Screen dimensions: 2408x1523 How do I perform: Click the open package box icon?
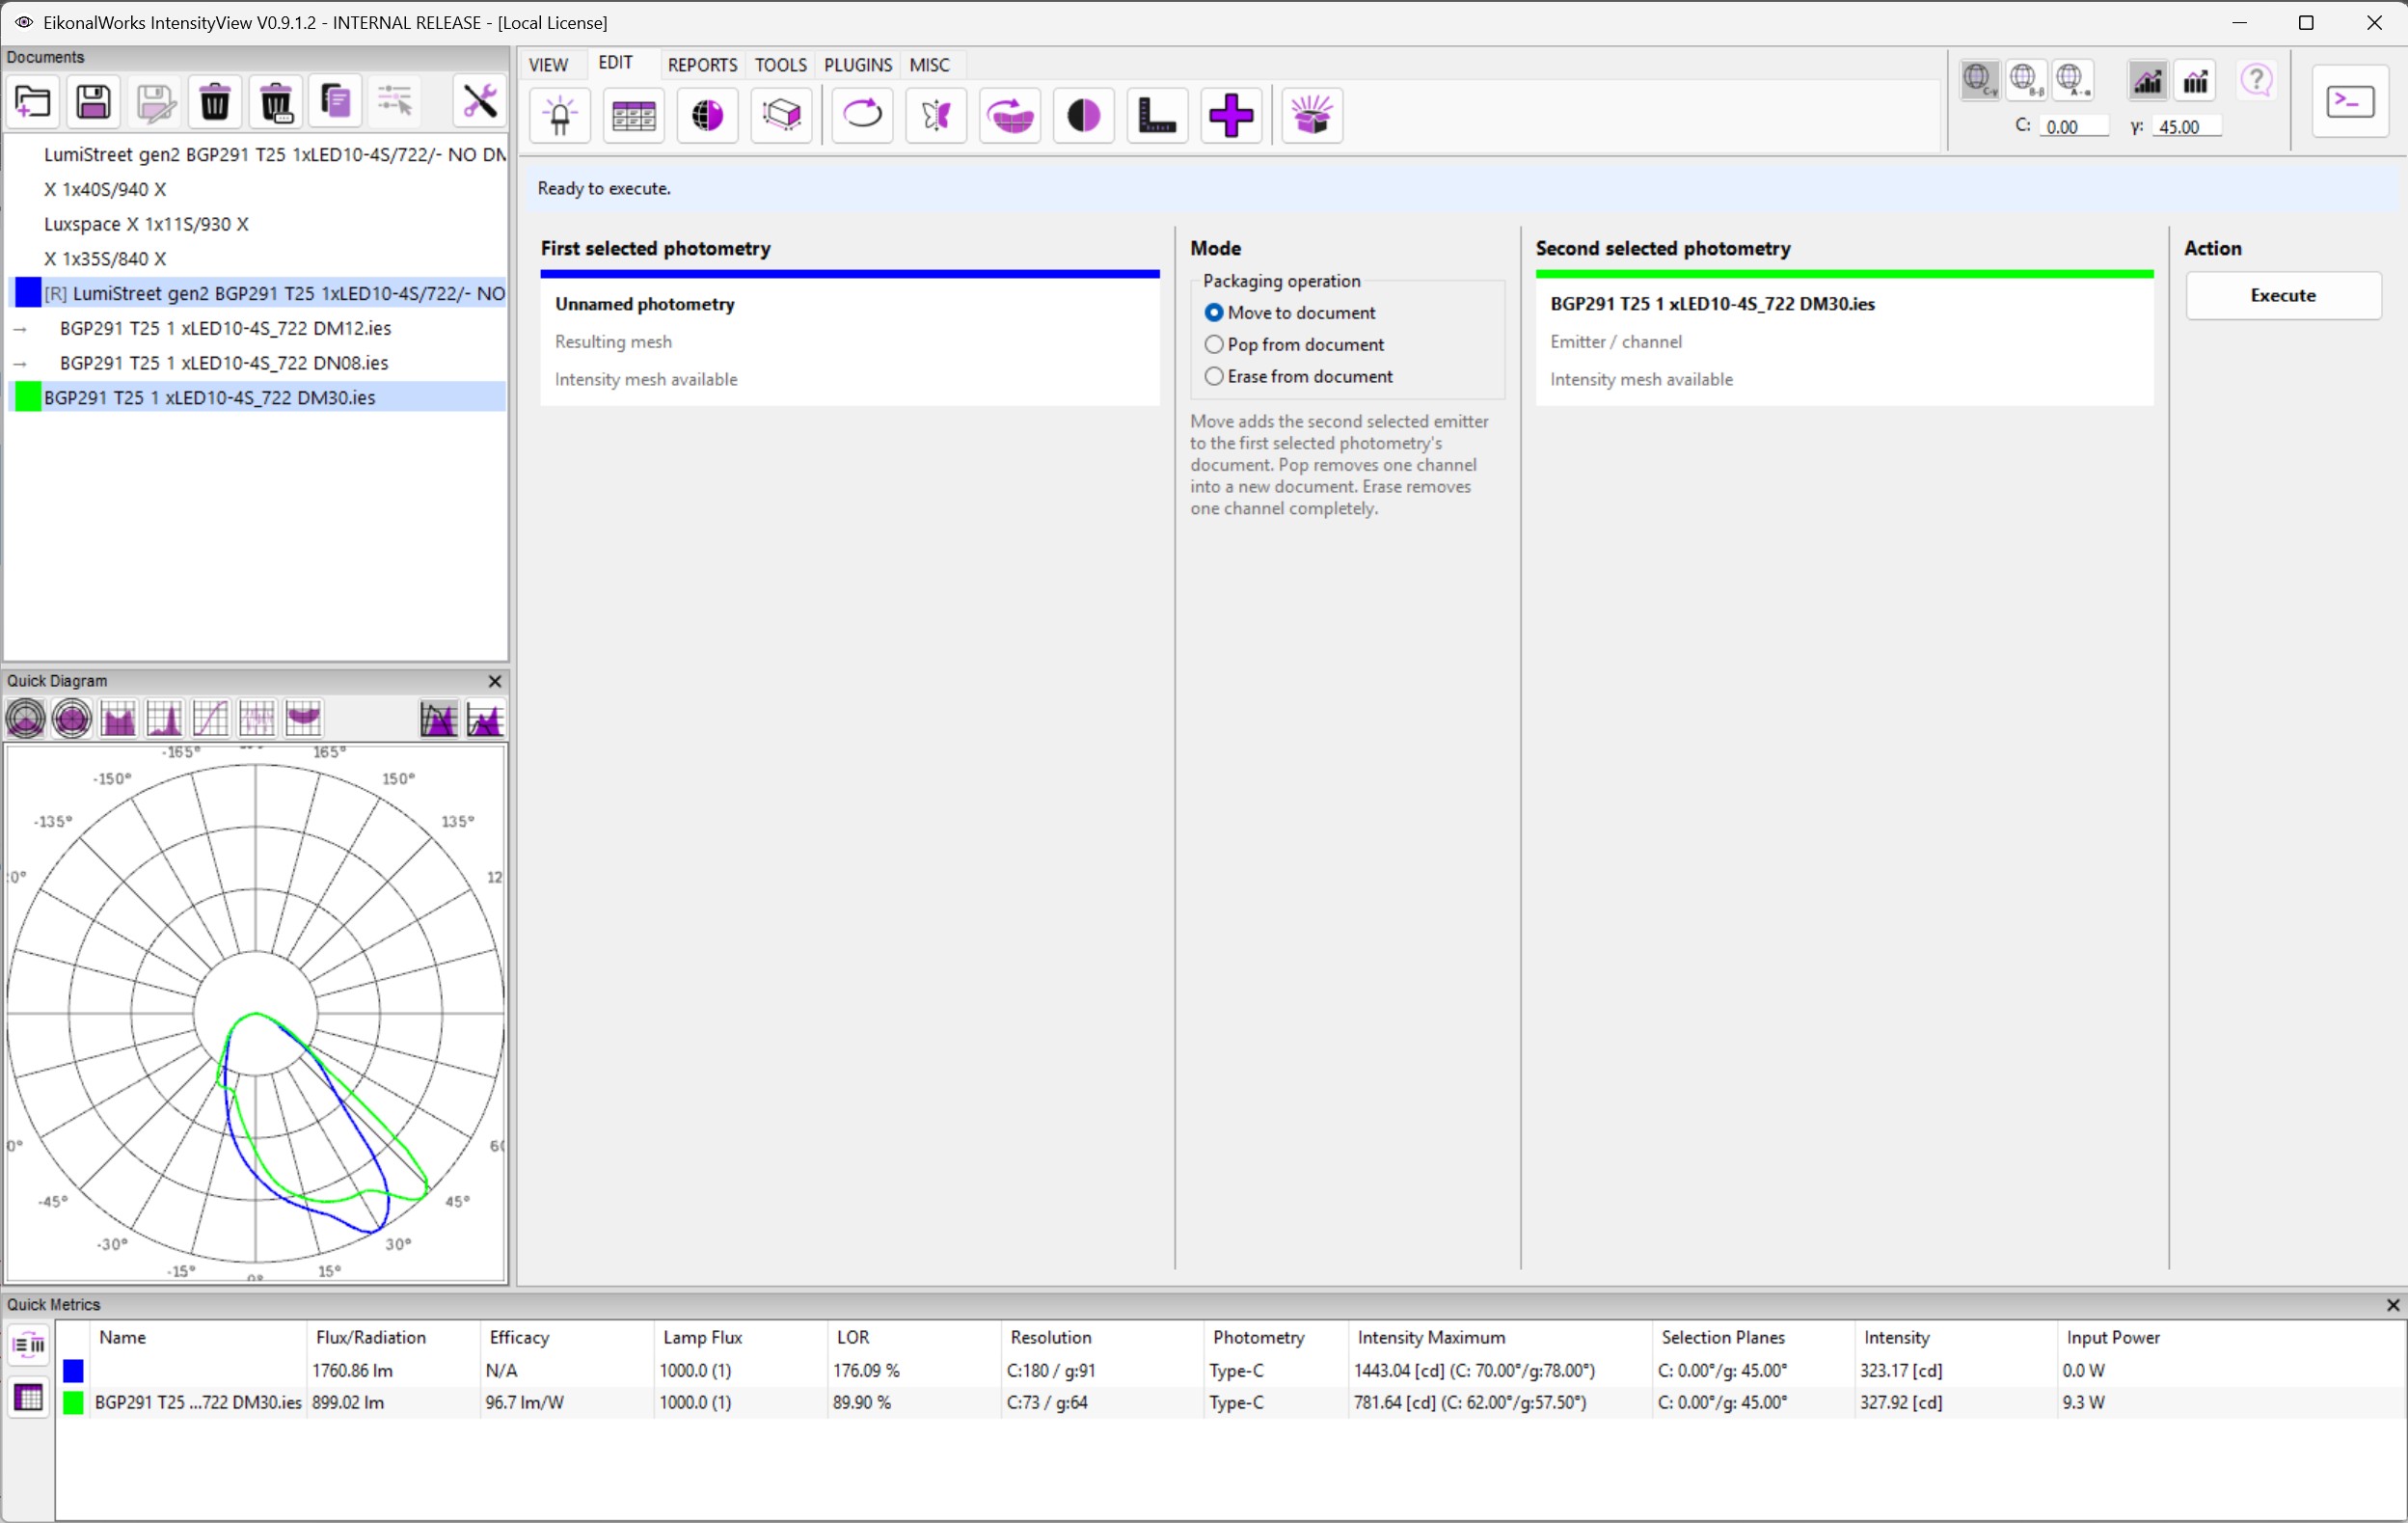pos(1312,116)
